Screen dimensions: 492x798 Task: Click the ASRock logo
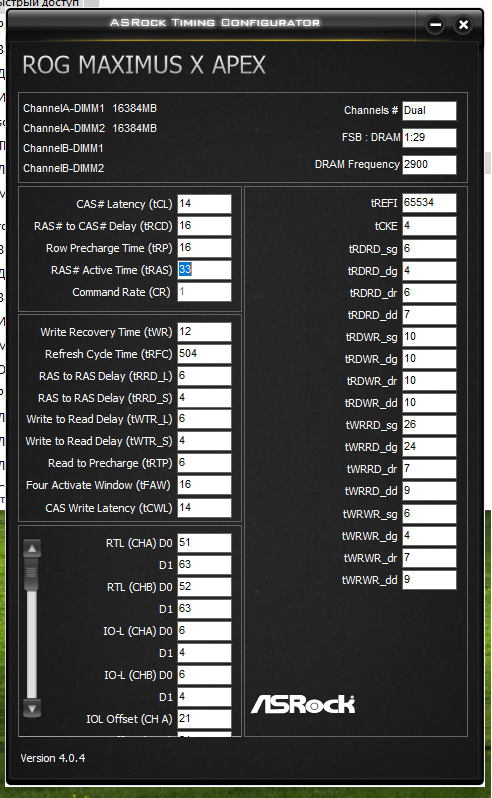coord(303,704)
